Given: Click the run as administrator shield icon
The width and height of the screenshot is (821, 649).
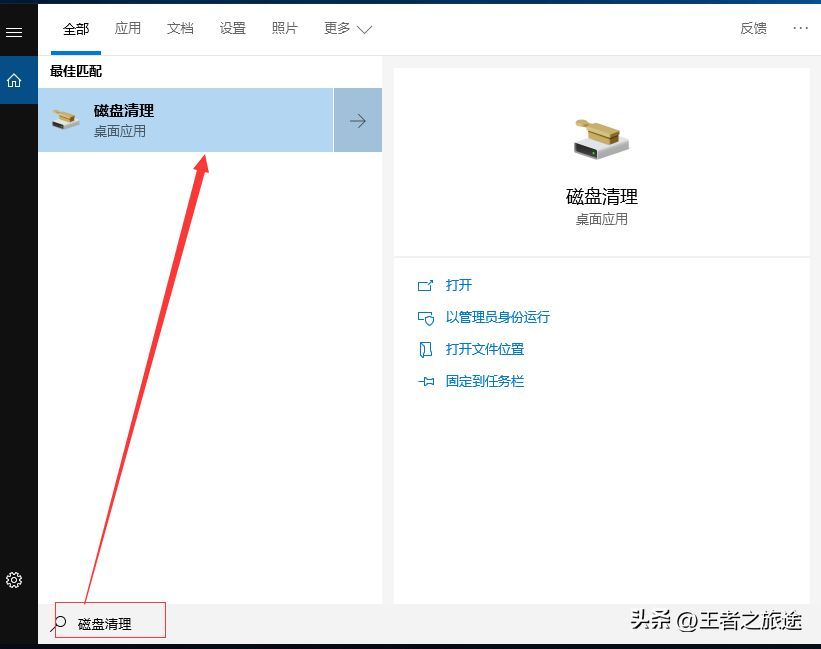Looking at the screenshot, I should tap(426, 318).
